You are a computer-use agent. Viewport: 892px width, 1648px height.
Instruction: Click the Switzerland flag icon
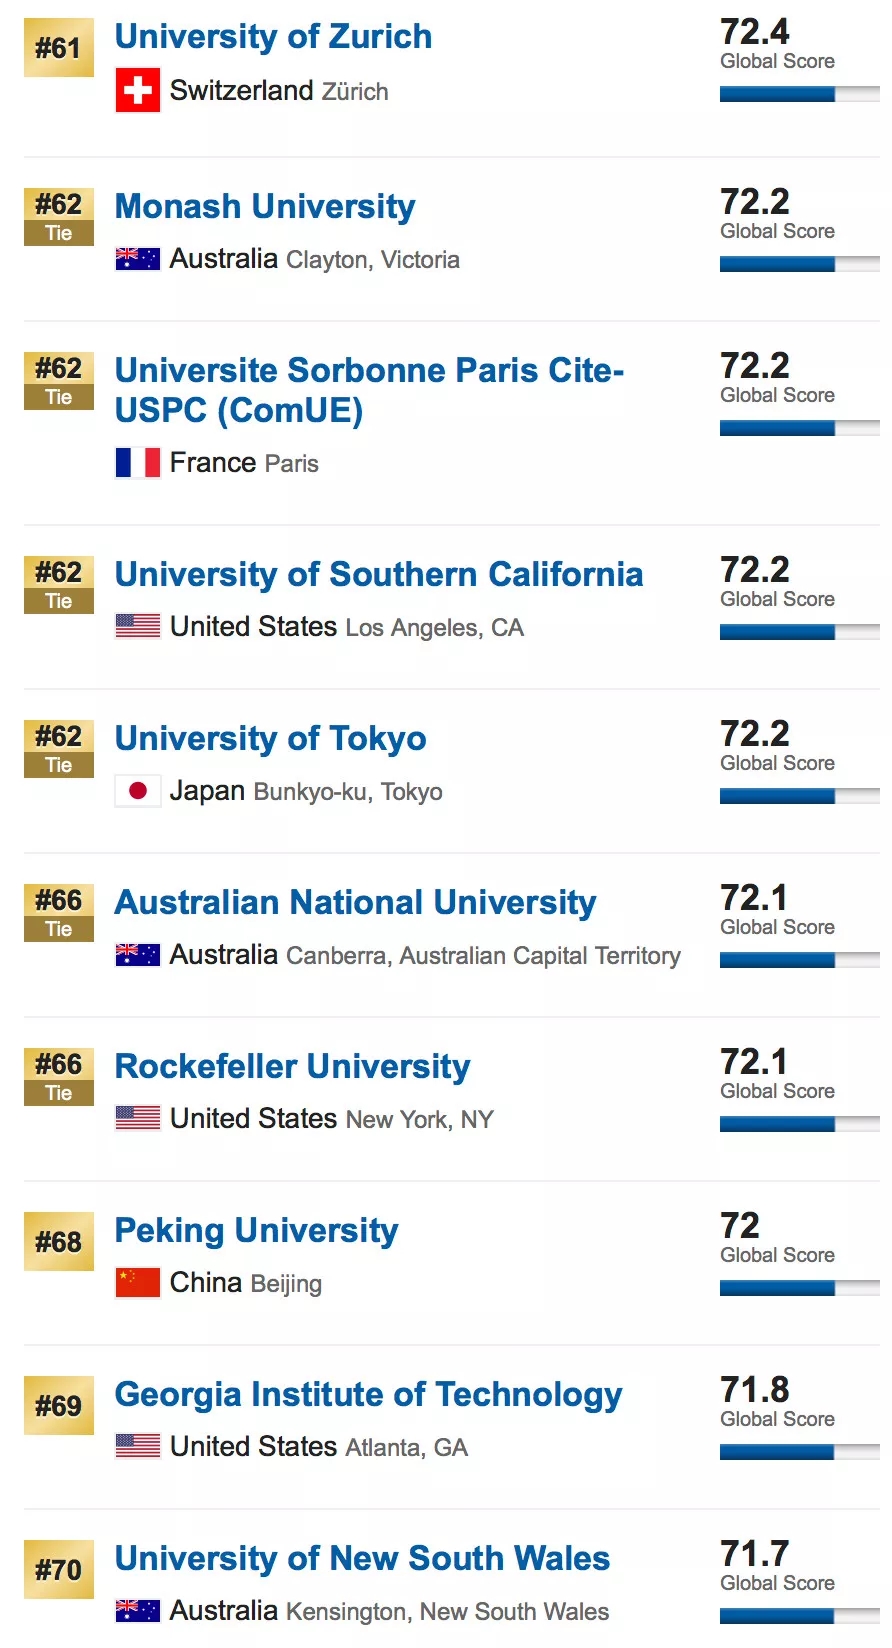coord(138,90)
